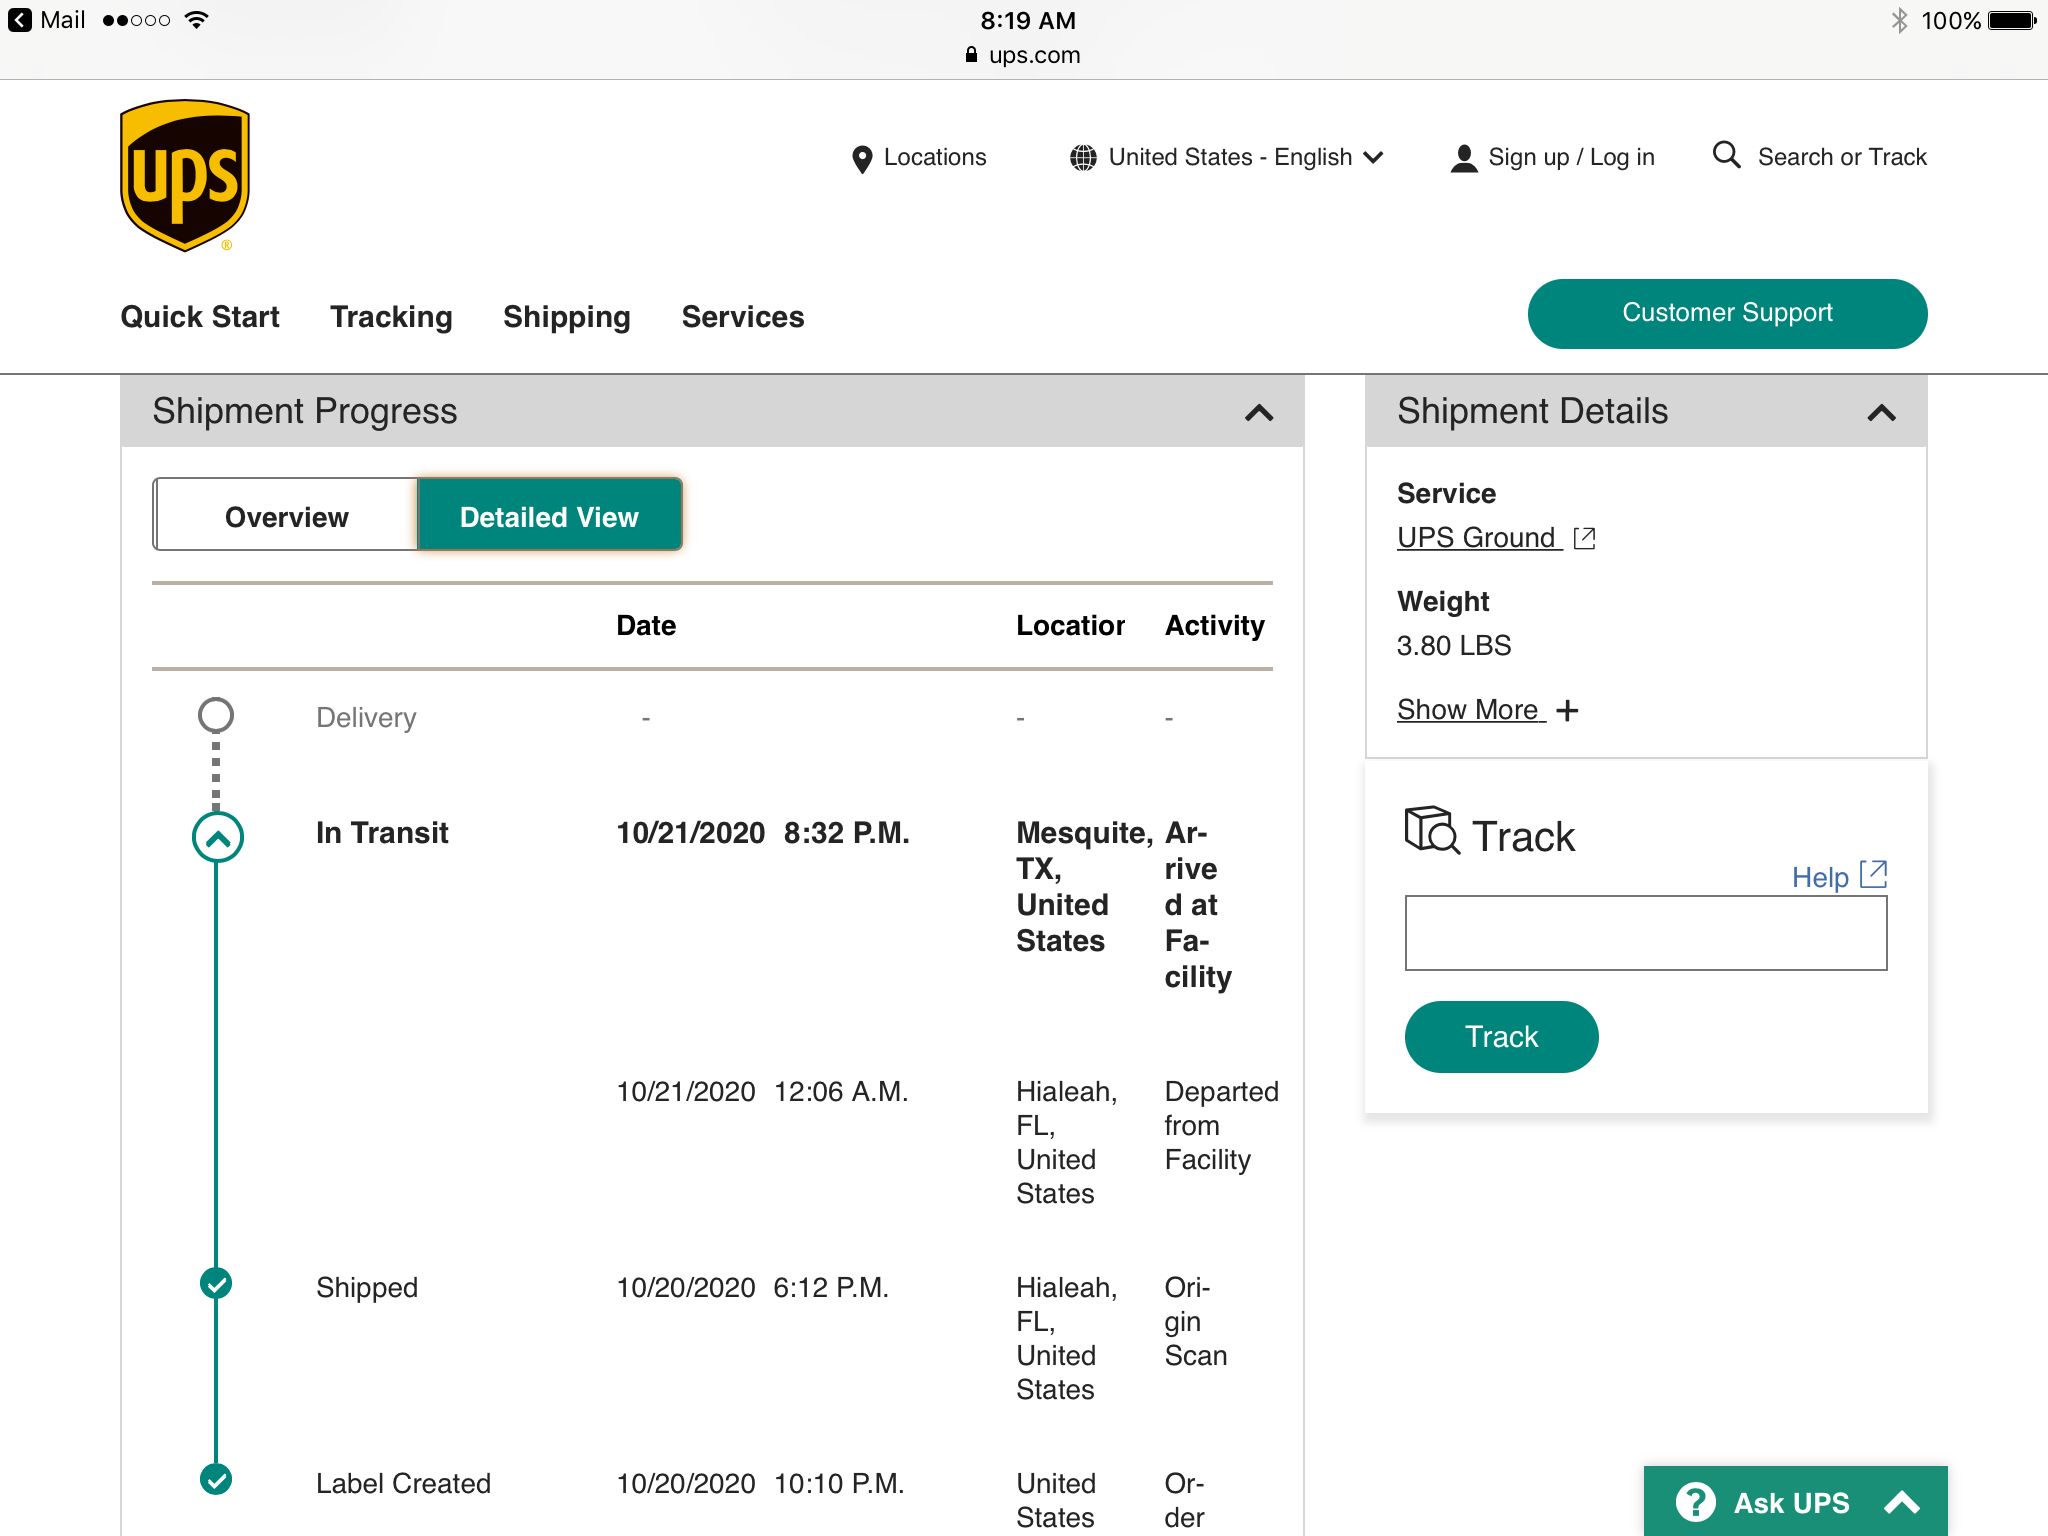Click Search or Track link text
Image resolution: width=2048 pixels, height=1536 pixels.
pos(1842,157)
